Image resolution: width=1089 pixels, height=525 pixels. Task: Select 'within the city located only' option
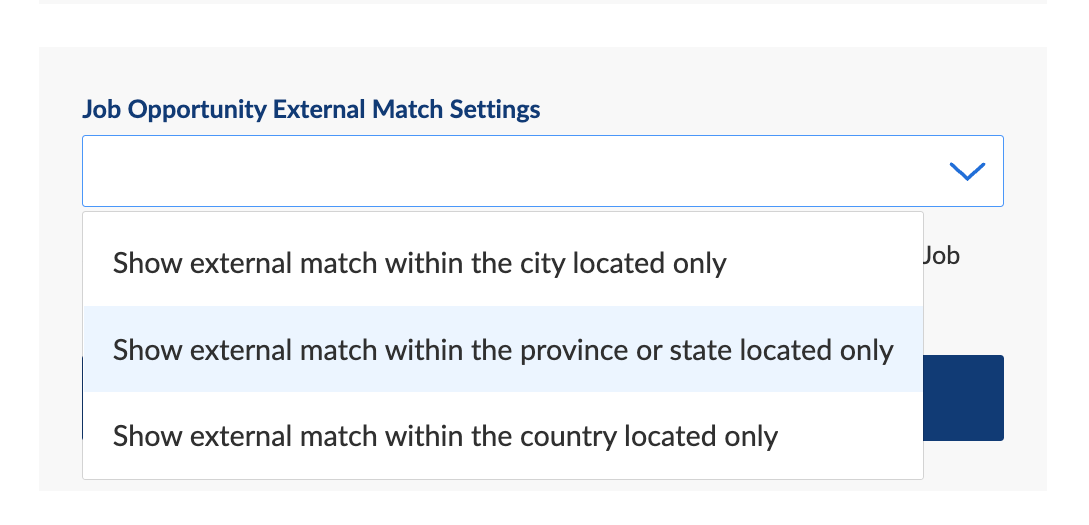tap(419, 264)
